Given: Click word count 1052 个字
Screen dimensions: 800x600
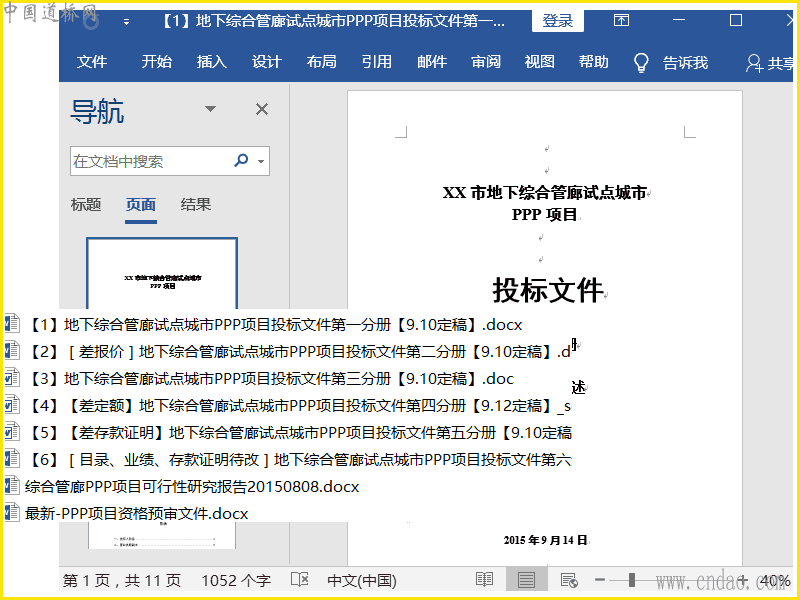Looking at the screenshot, I should click(236, 581).
